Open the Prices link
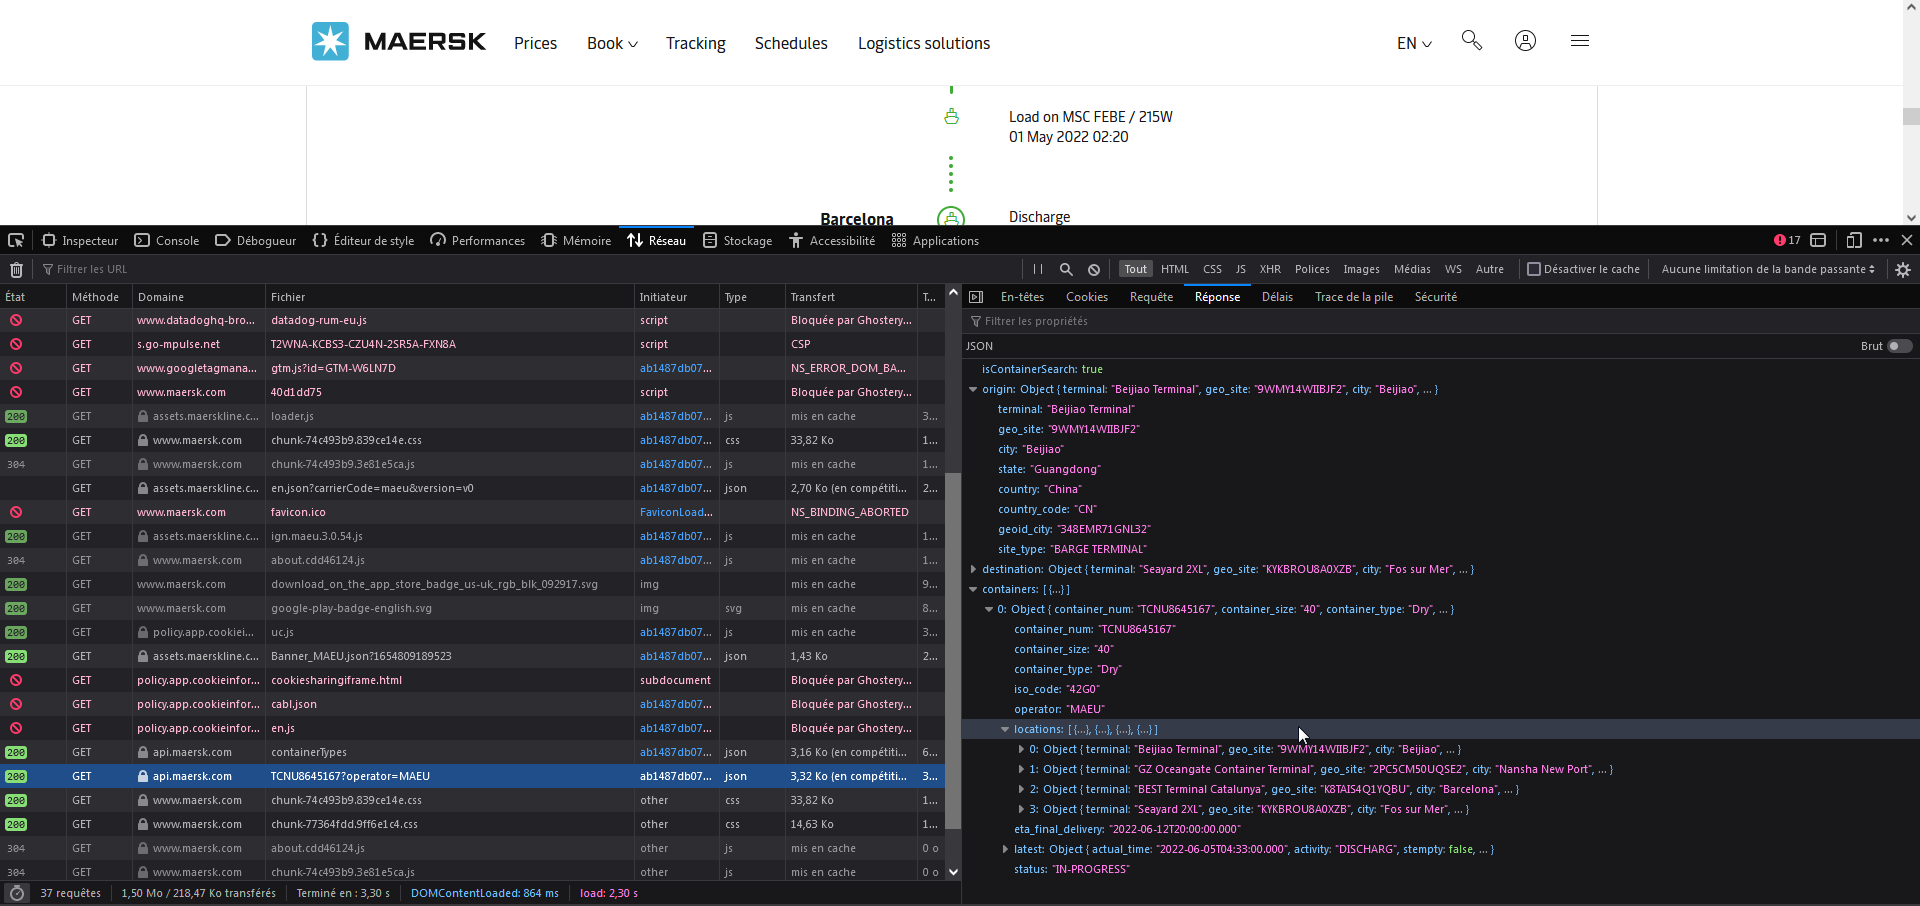 tap(535, 43)
